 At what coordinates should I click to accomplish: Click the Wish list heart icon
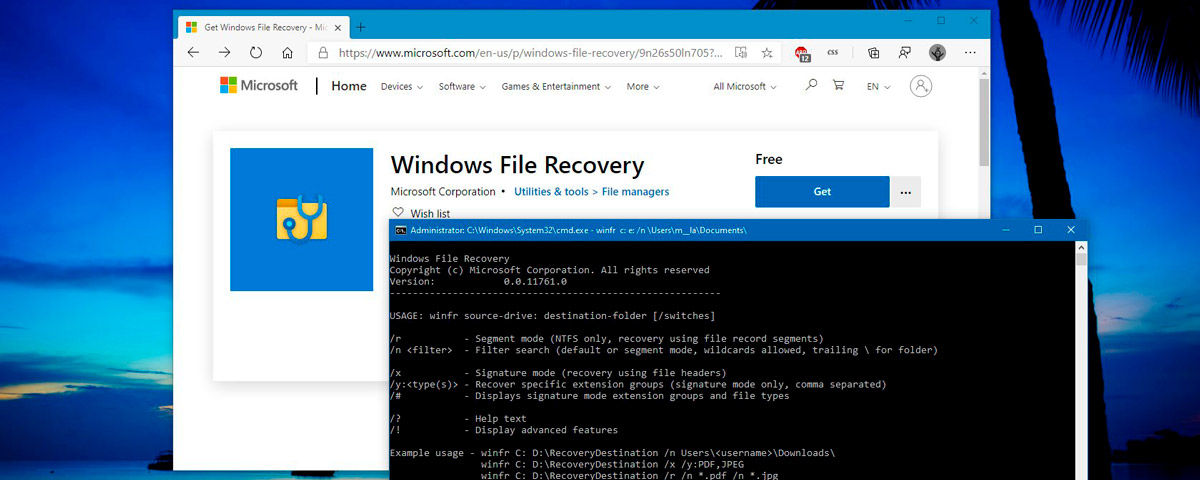click(398, 213)
